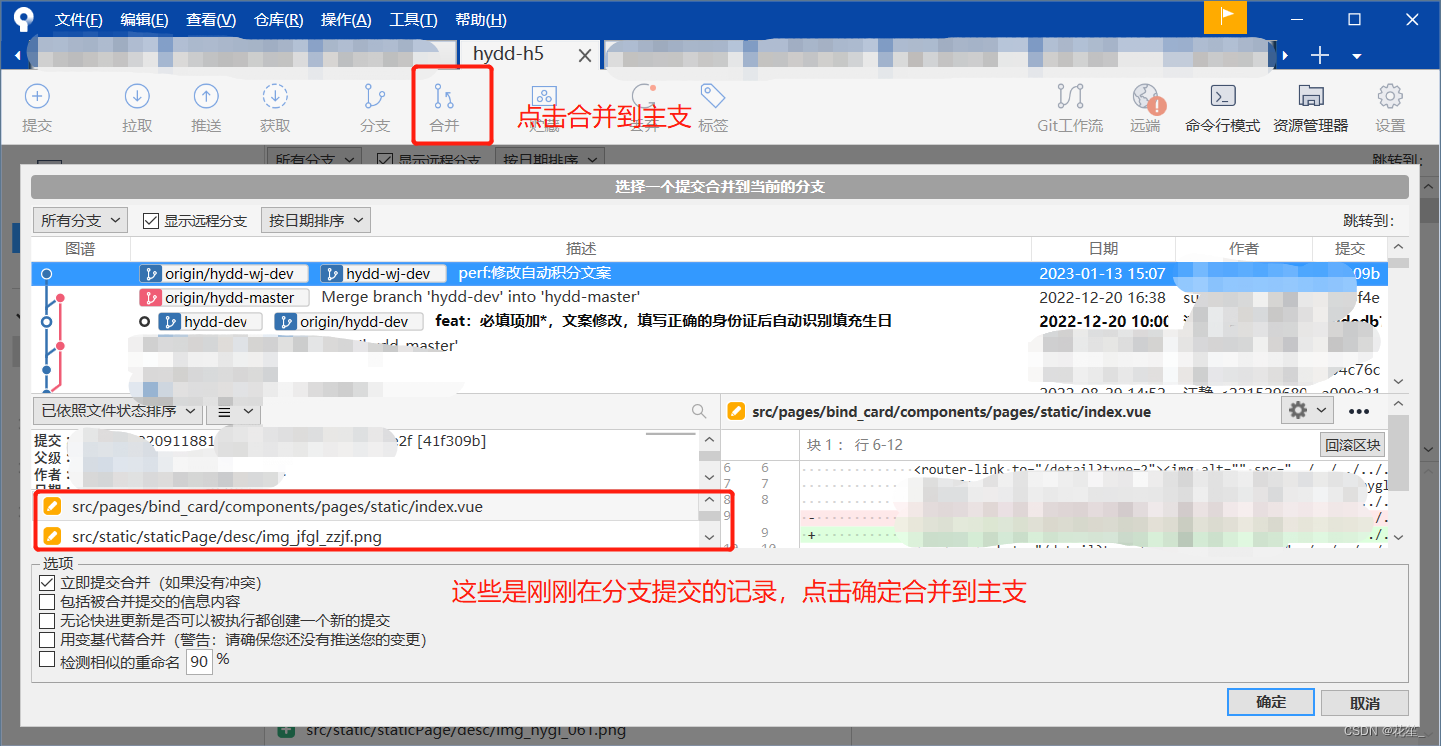Image resolution: width=1441 pixels, height=747 pixels.
Task: Click the 日期 column header
Action: 1103,248
